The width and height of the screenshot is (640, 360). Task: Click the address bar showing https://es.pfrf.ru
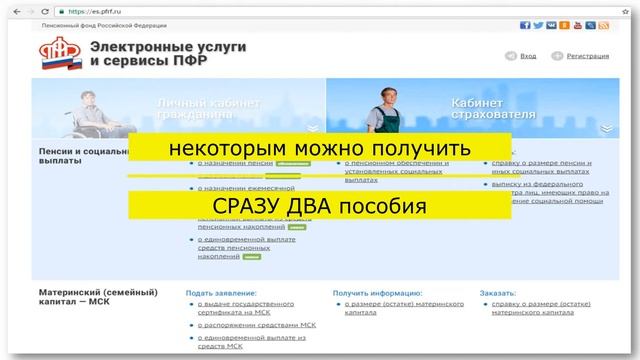(x=339, y=11)
